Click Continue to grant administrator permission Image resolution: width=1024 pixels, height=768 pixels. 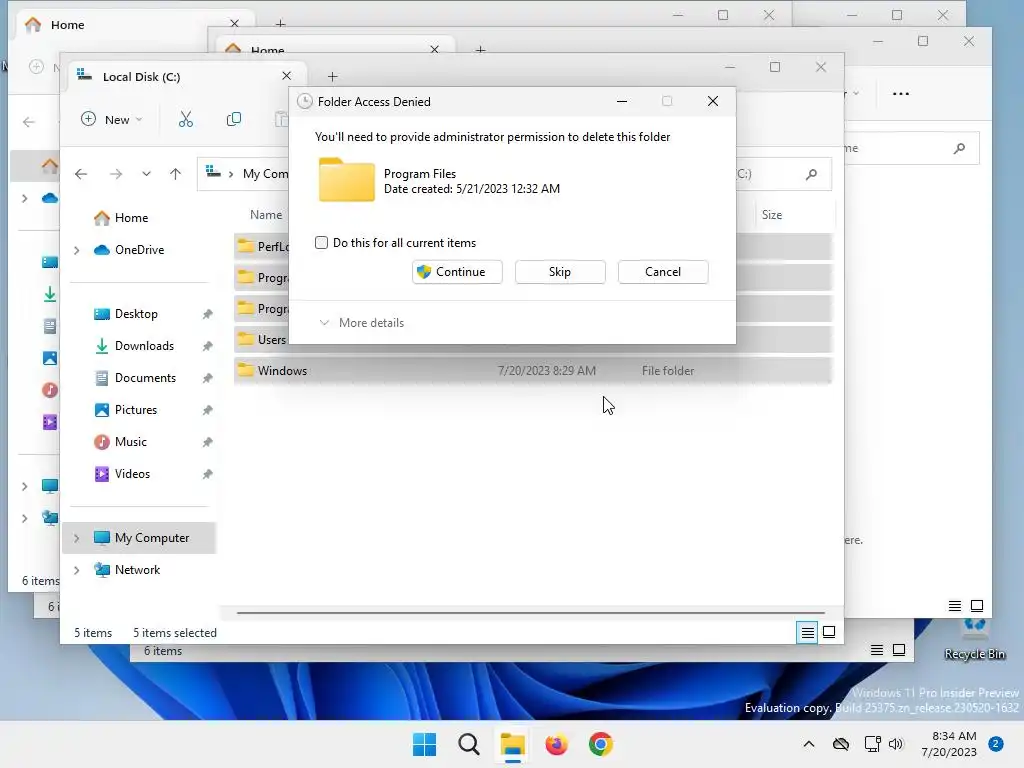coord(457,272)
